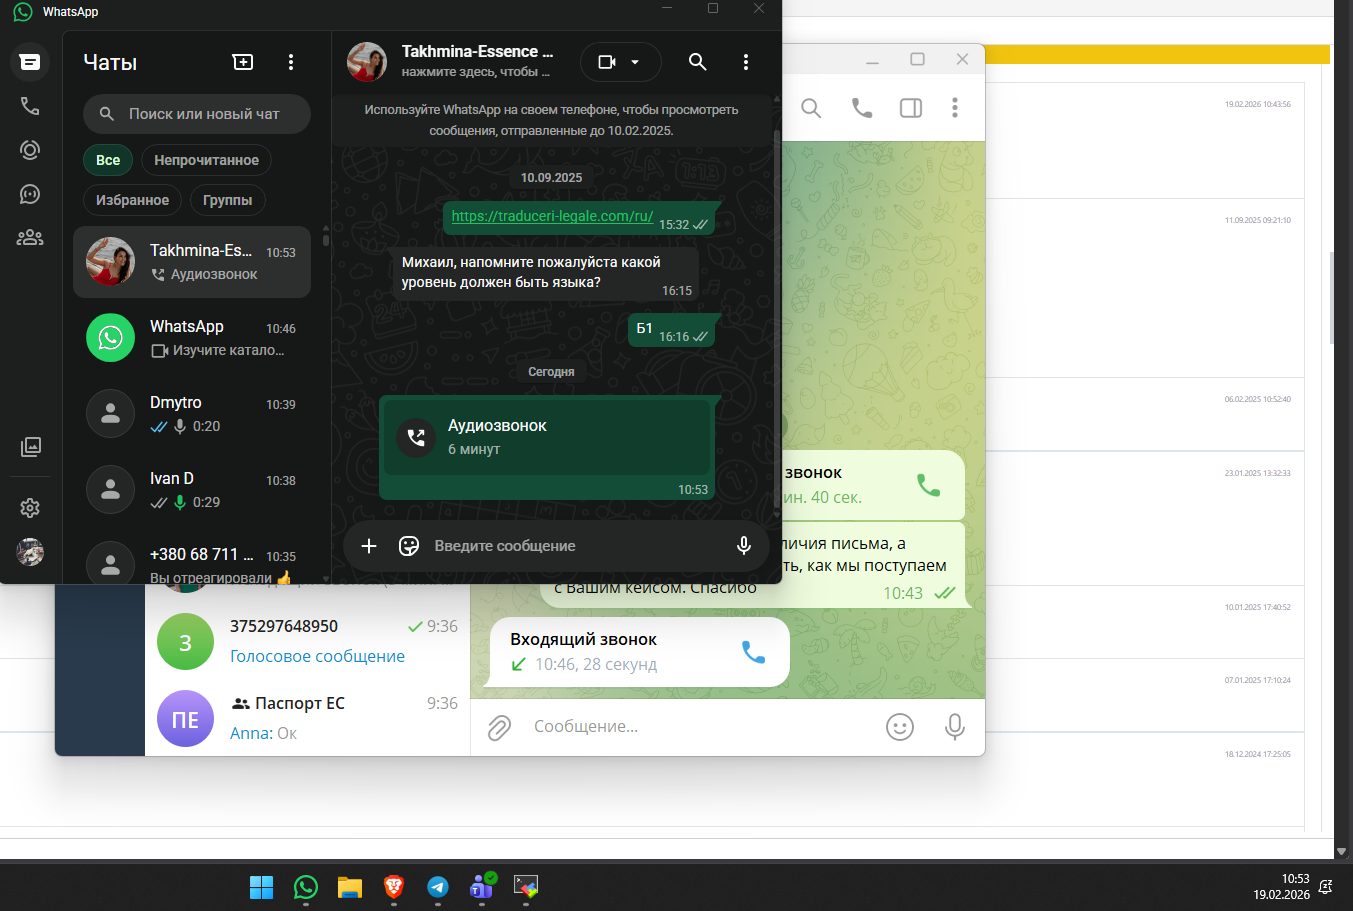Open the Takhmina-Es... chat in the list
Viewport: 1353px width, 911px height.
(192, 262)
